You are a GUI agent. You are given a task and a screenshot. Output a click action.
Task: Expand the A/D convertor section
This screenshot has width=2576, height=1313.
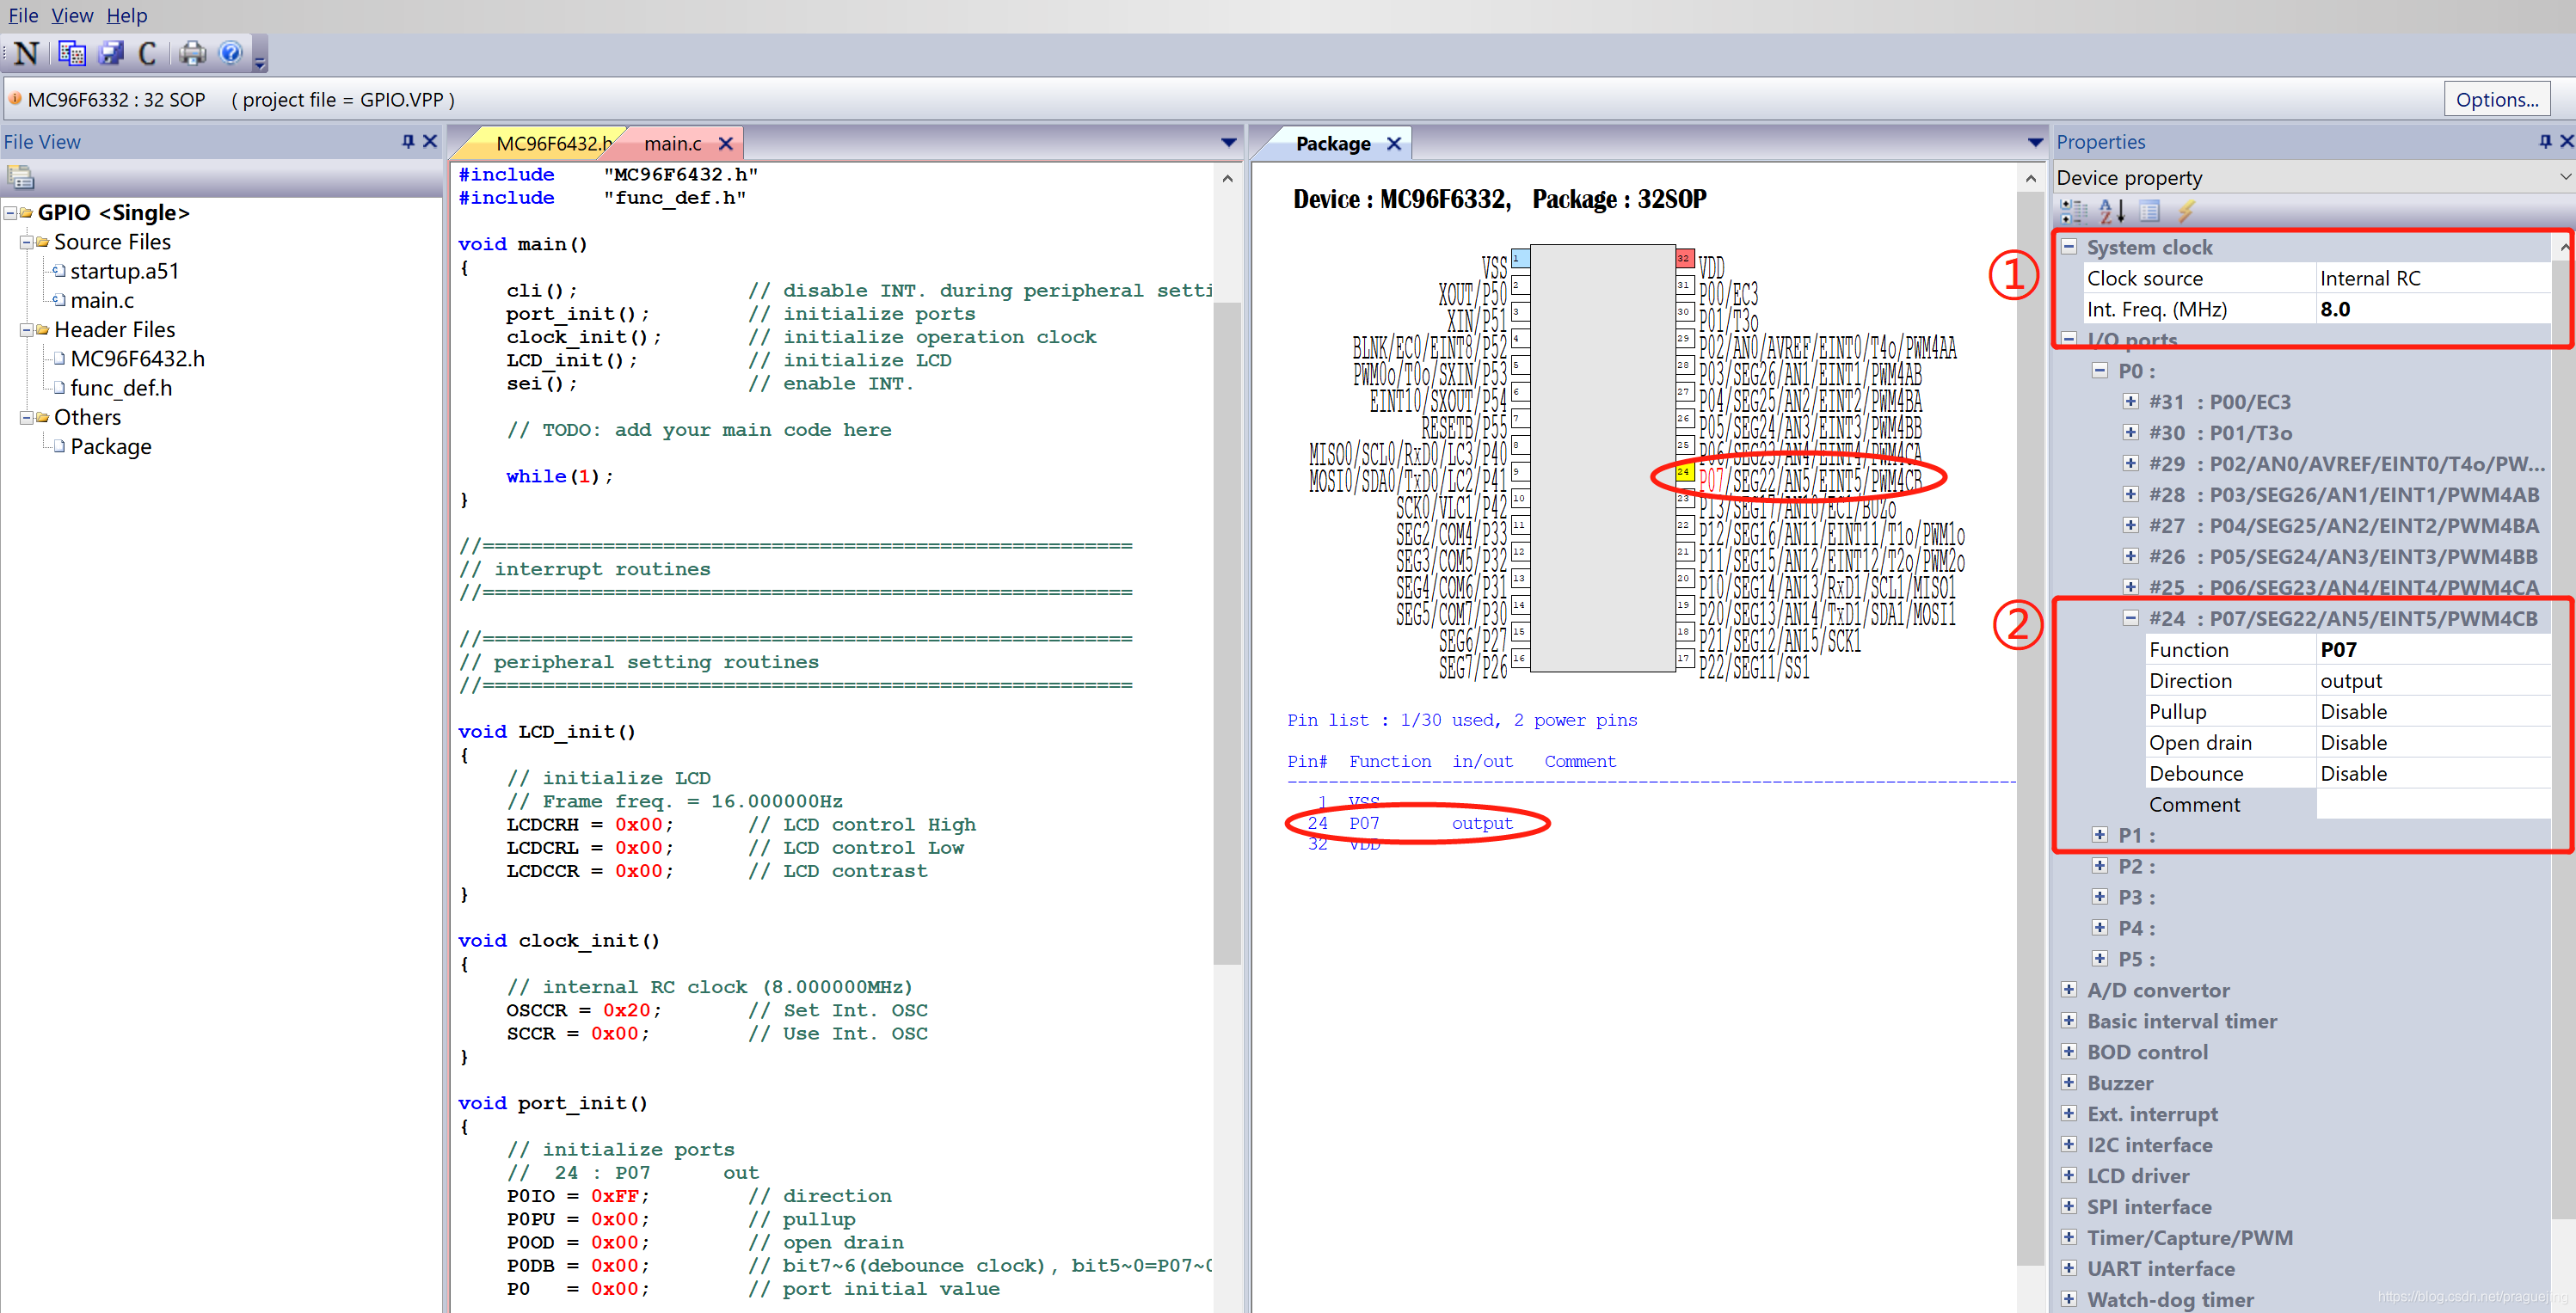click(2069, 990)
